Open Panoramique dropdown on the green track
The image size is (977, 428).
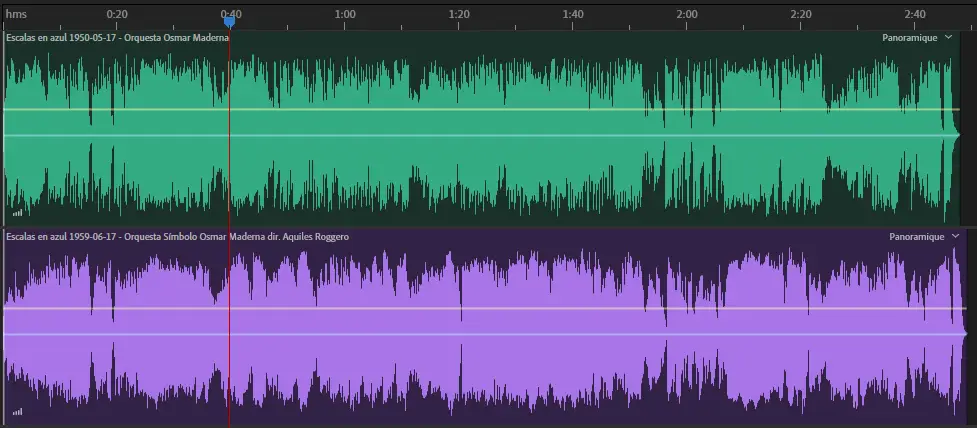948,37
